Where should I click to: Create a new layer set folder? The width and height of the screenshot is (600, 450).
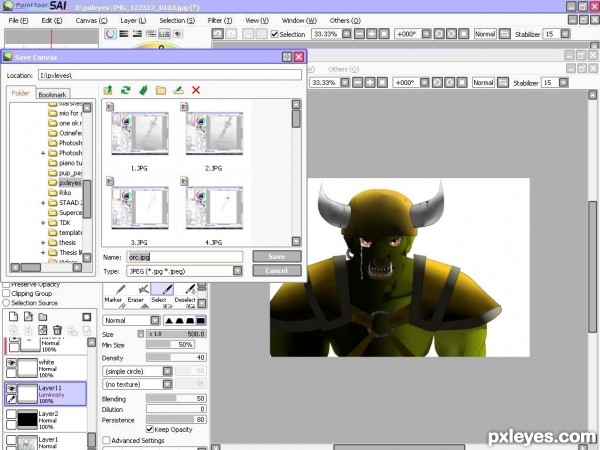tap(43, 317)
